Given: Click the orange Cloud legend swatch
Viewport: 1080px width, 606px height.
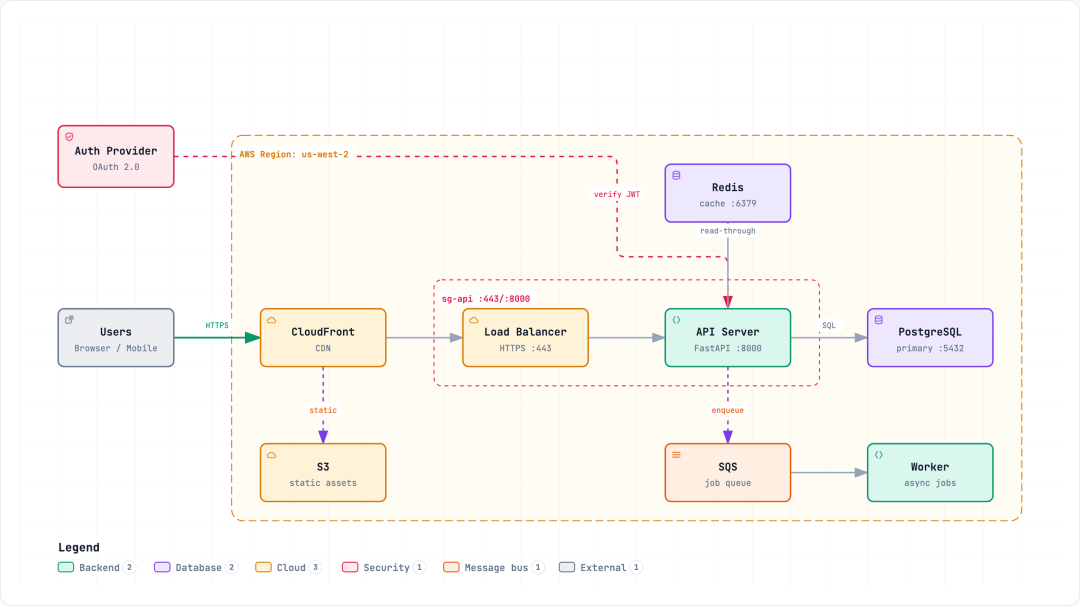Looking at the screenshot, I should [x=263, y=567].
